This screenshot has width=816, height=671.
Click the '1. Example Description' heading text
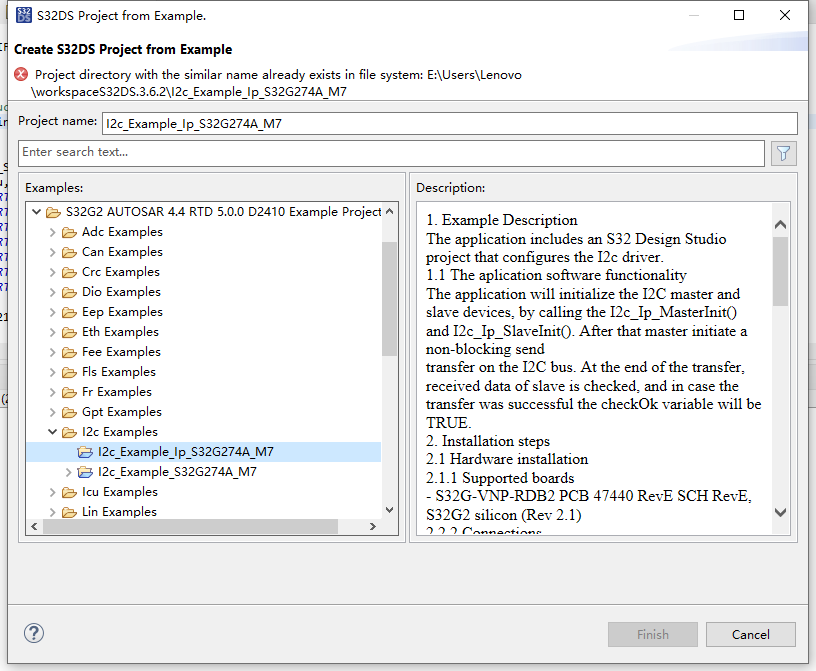[502, 220]
